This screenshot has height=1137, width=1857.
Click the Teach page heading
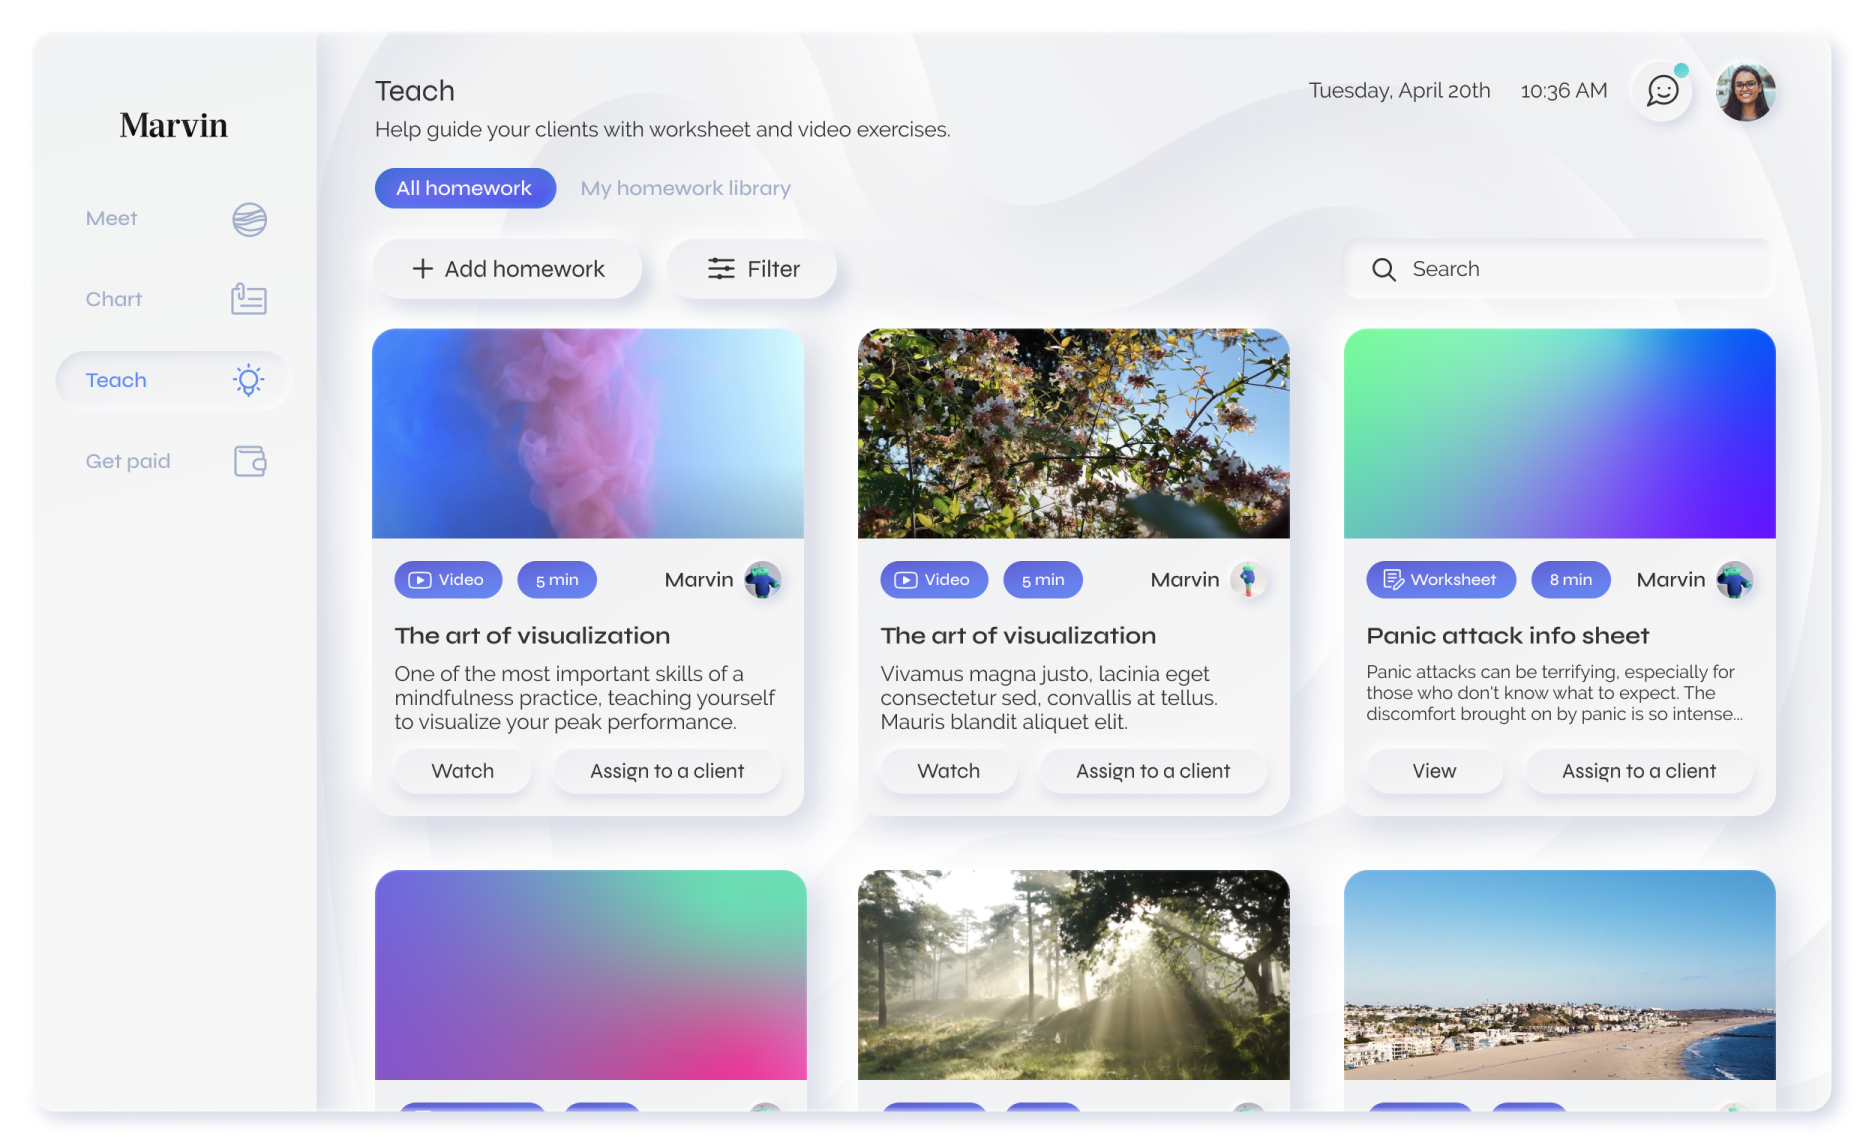click(x=415, y=91)
